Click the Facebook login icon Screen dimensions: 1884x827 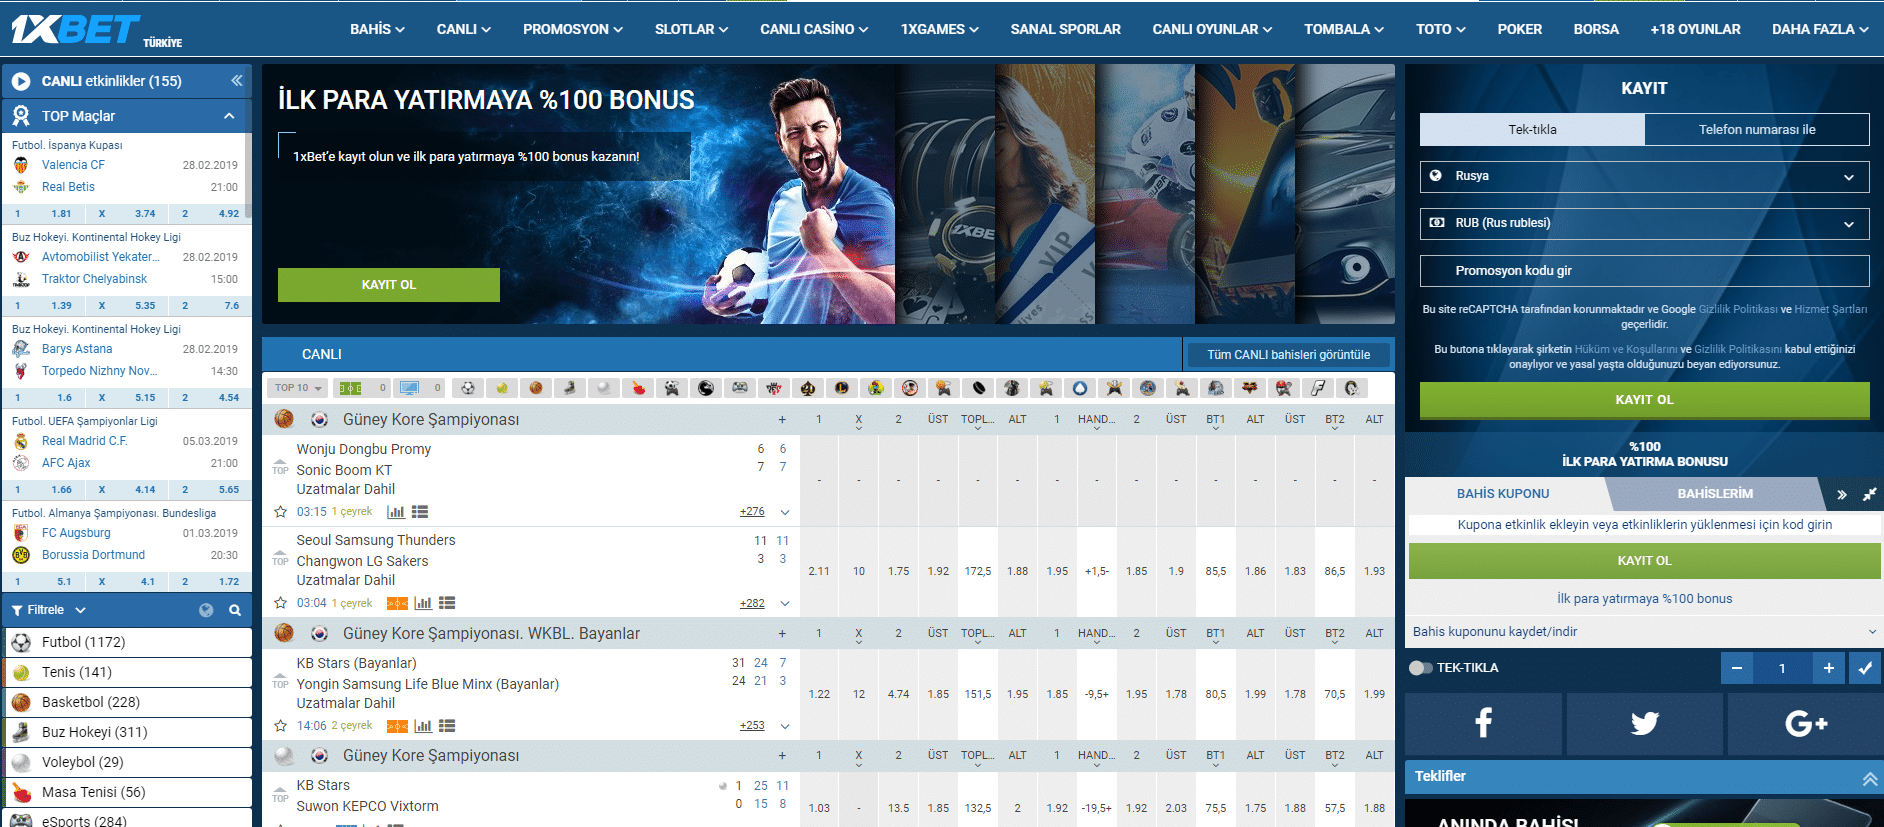[1483, 723]
